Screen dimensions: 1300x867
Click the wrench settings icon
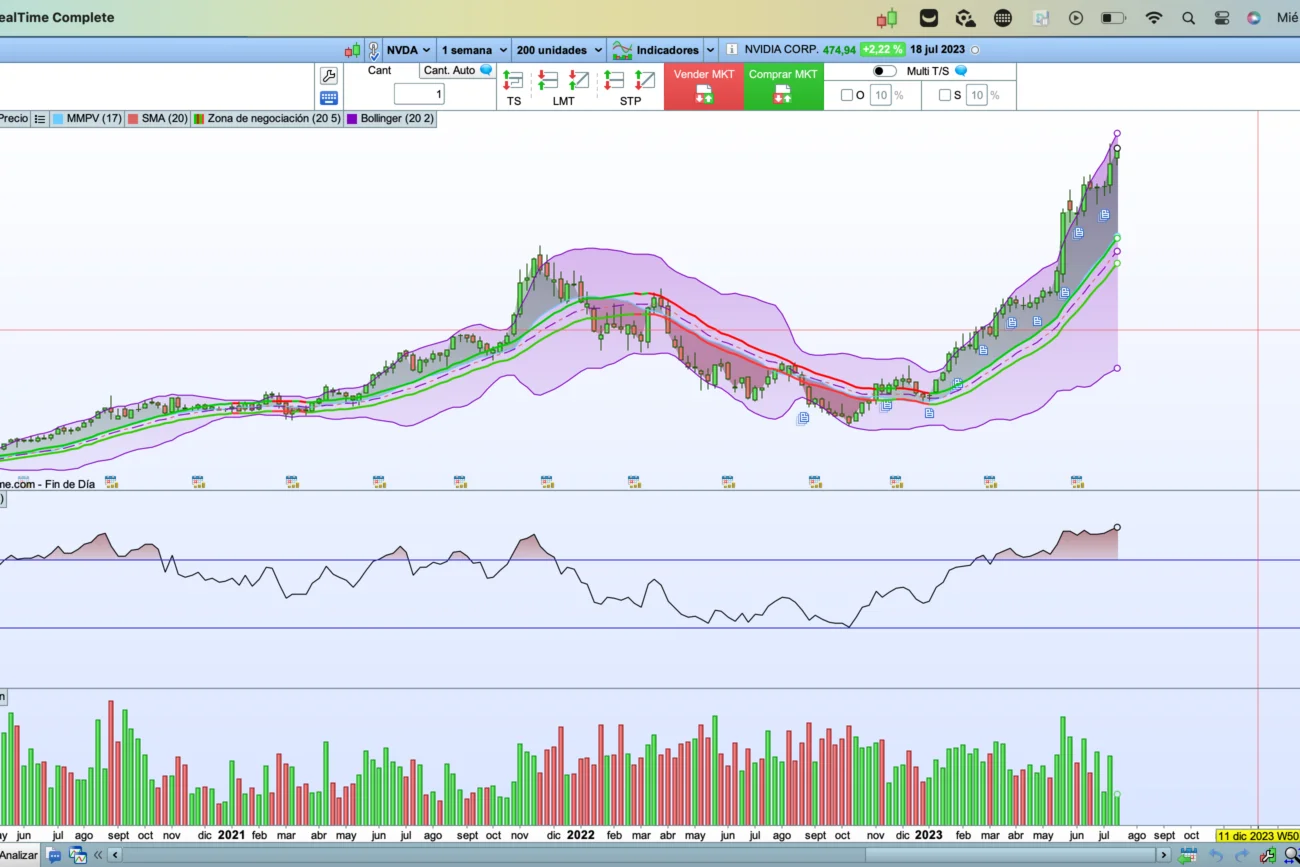pyautogui.click(x=328, y=76)
